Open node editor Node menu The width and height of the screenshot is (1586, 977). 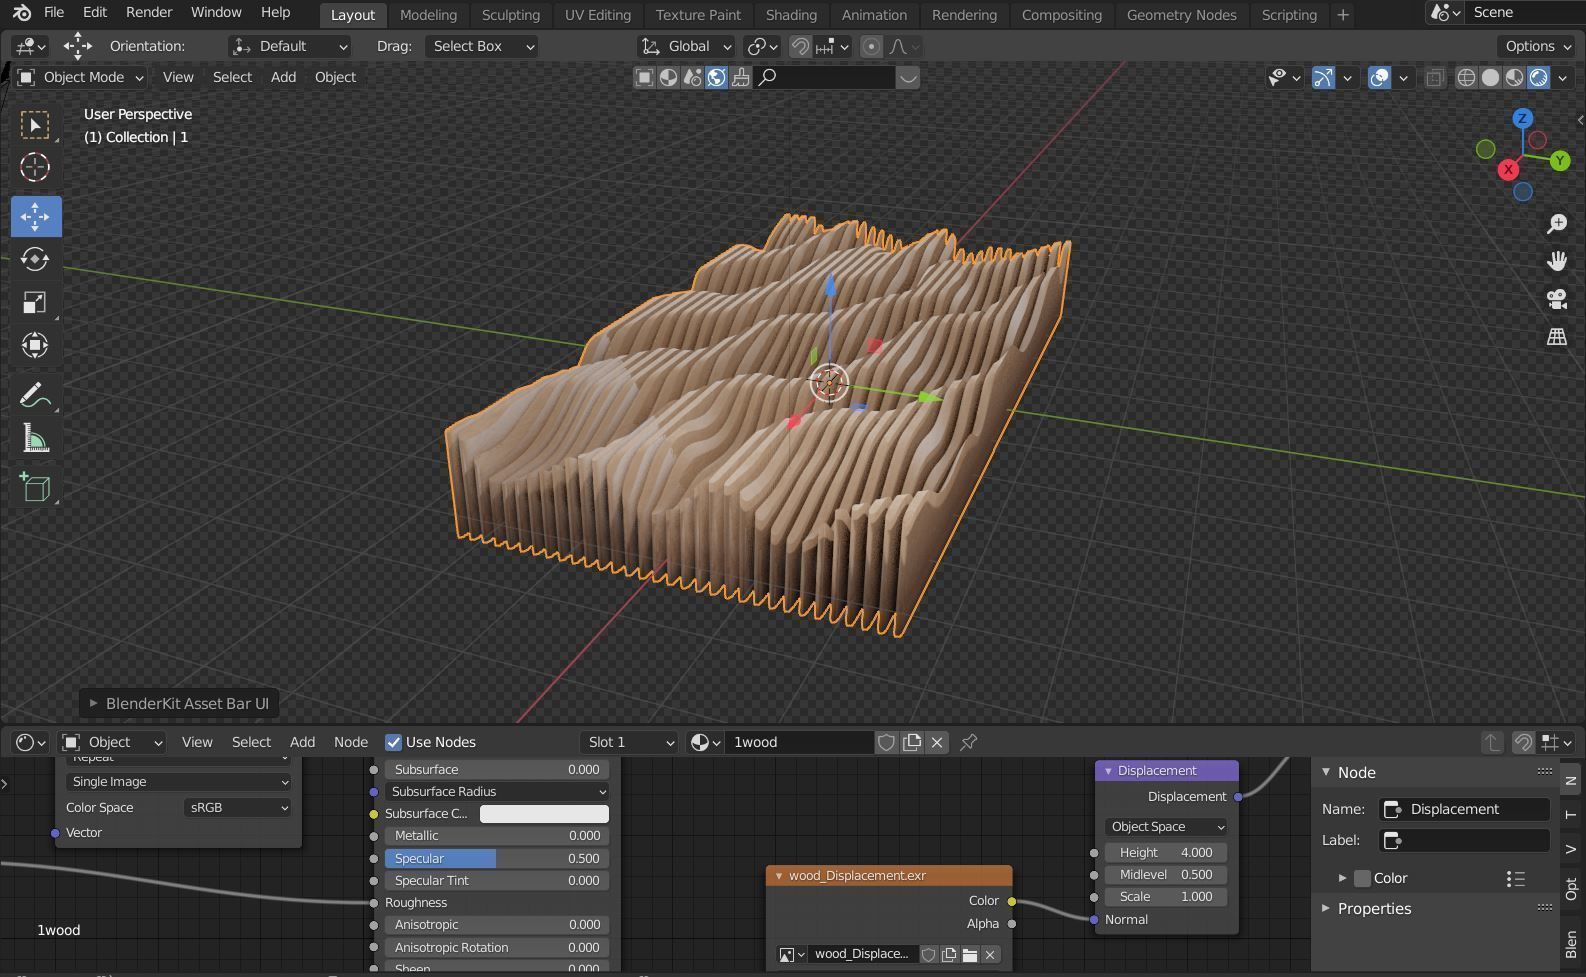pos(351,742)
